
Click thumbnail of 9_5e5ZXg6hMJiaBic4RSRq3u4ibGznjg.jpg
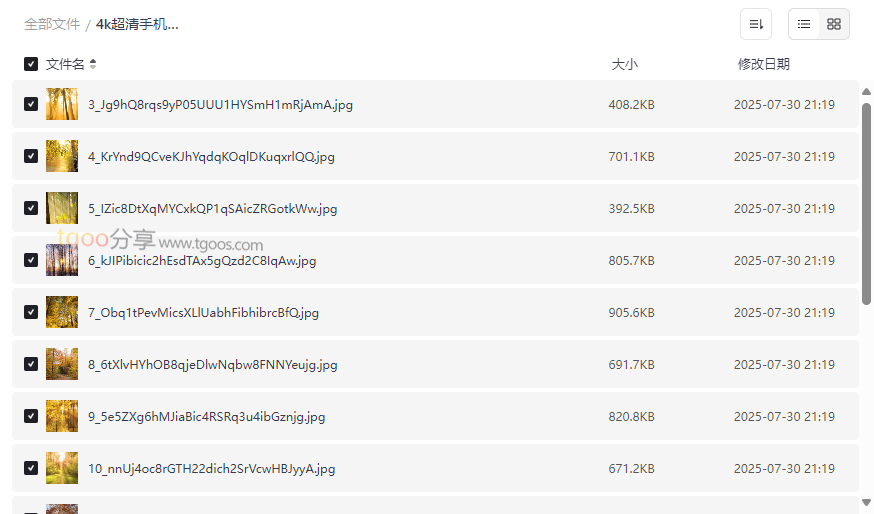[x=62, y=416]
